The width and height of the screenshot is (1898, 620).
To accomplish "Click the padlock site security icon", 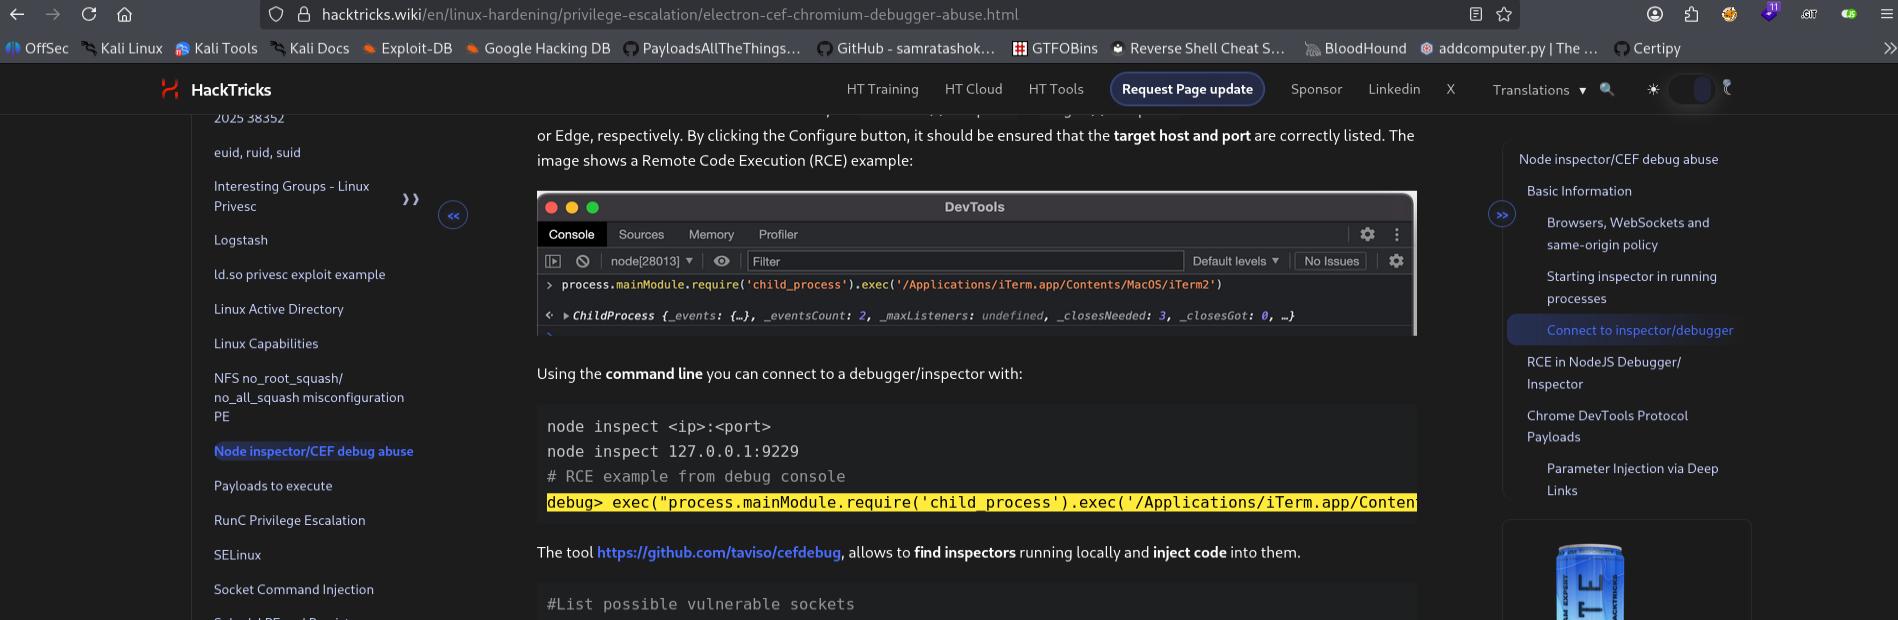I will click(x=304, y=14).
